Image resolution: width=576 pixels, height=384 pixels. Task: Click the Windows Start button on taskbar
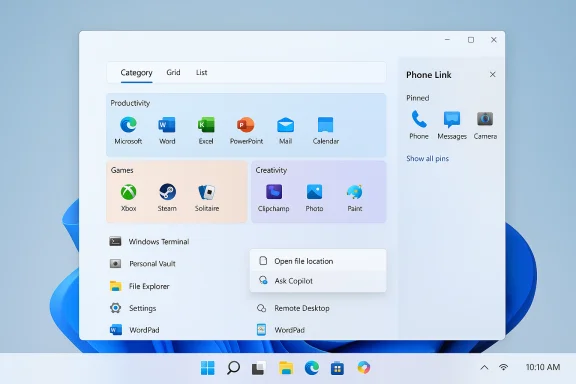click(x=208, y=368)
